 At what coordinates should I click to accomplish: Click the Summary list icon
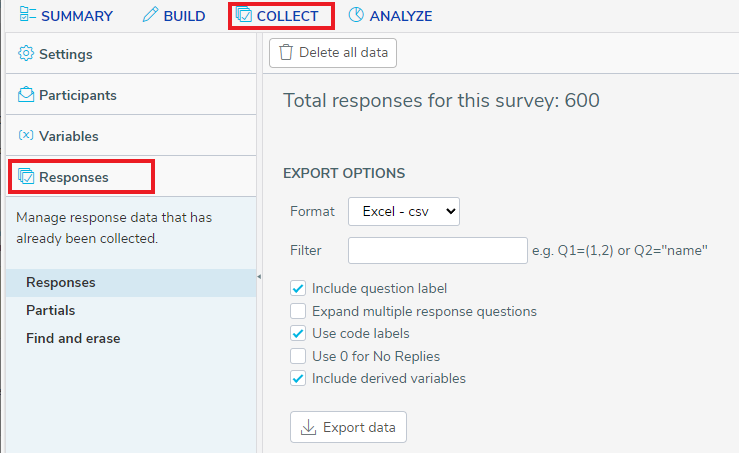click(27, 15)
